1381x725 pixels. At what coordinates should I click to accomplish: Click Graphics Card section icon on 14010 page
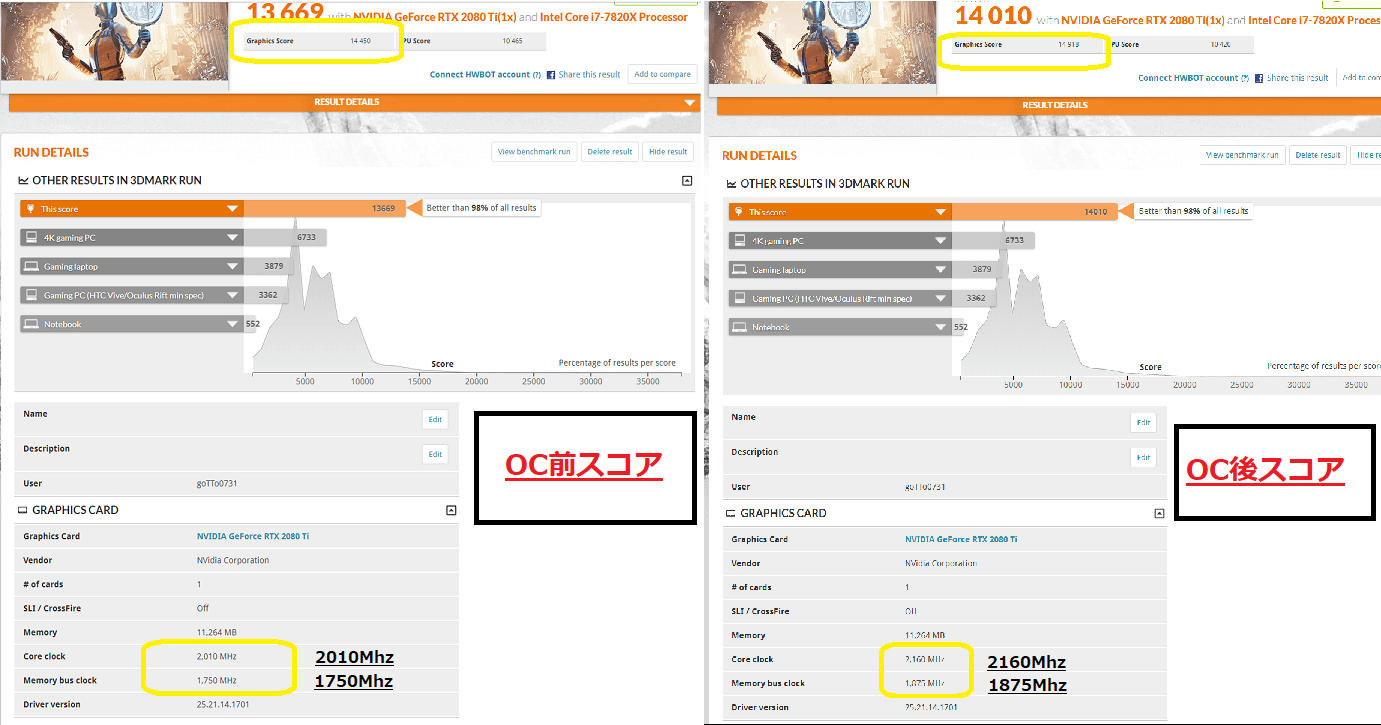(731, 513)
